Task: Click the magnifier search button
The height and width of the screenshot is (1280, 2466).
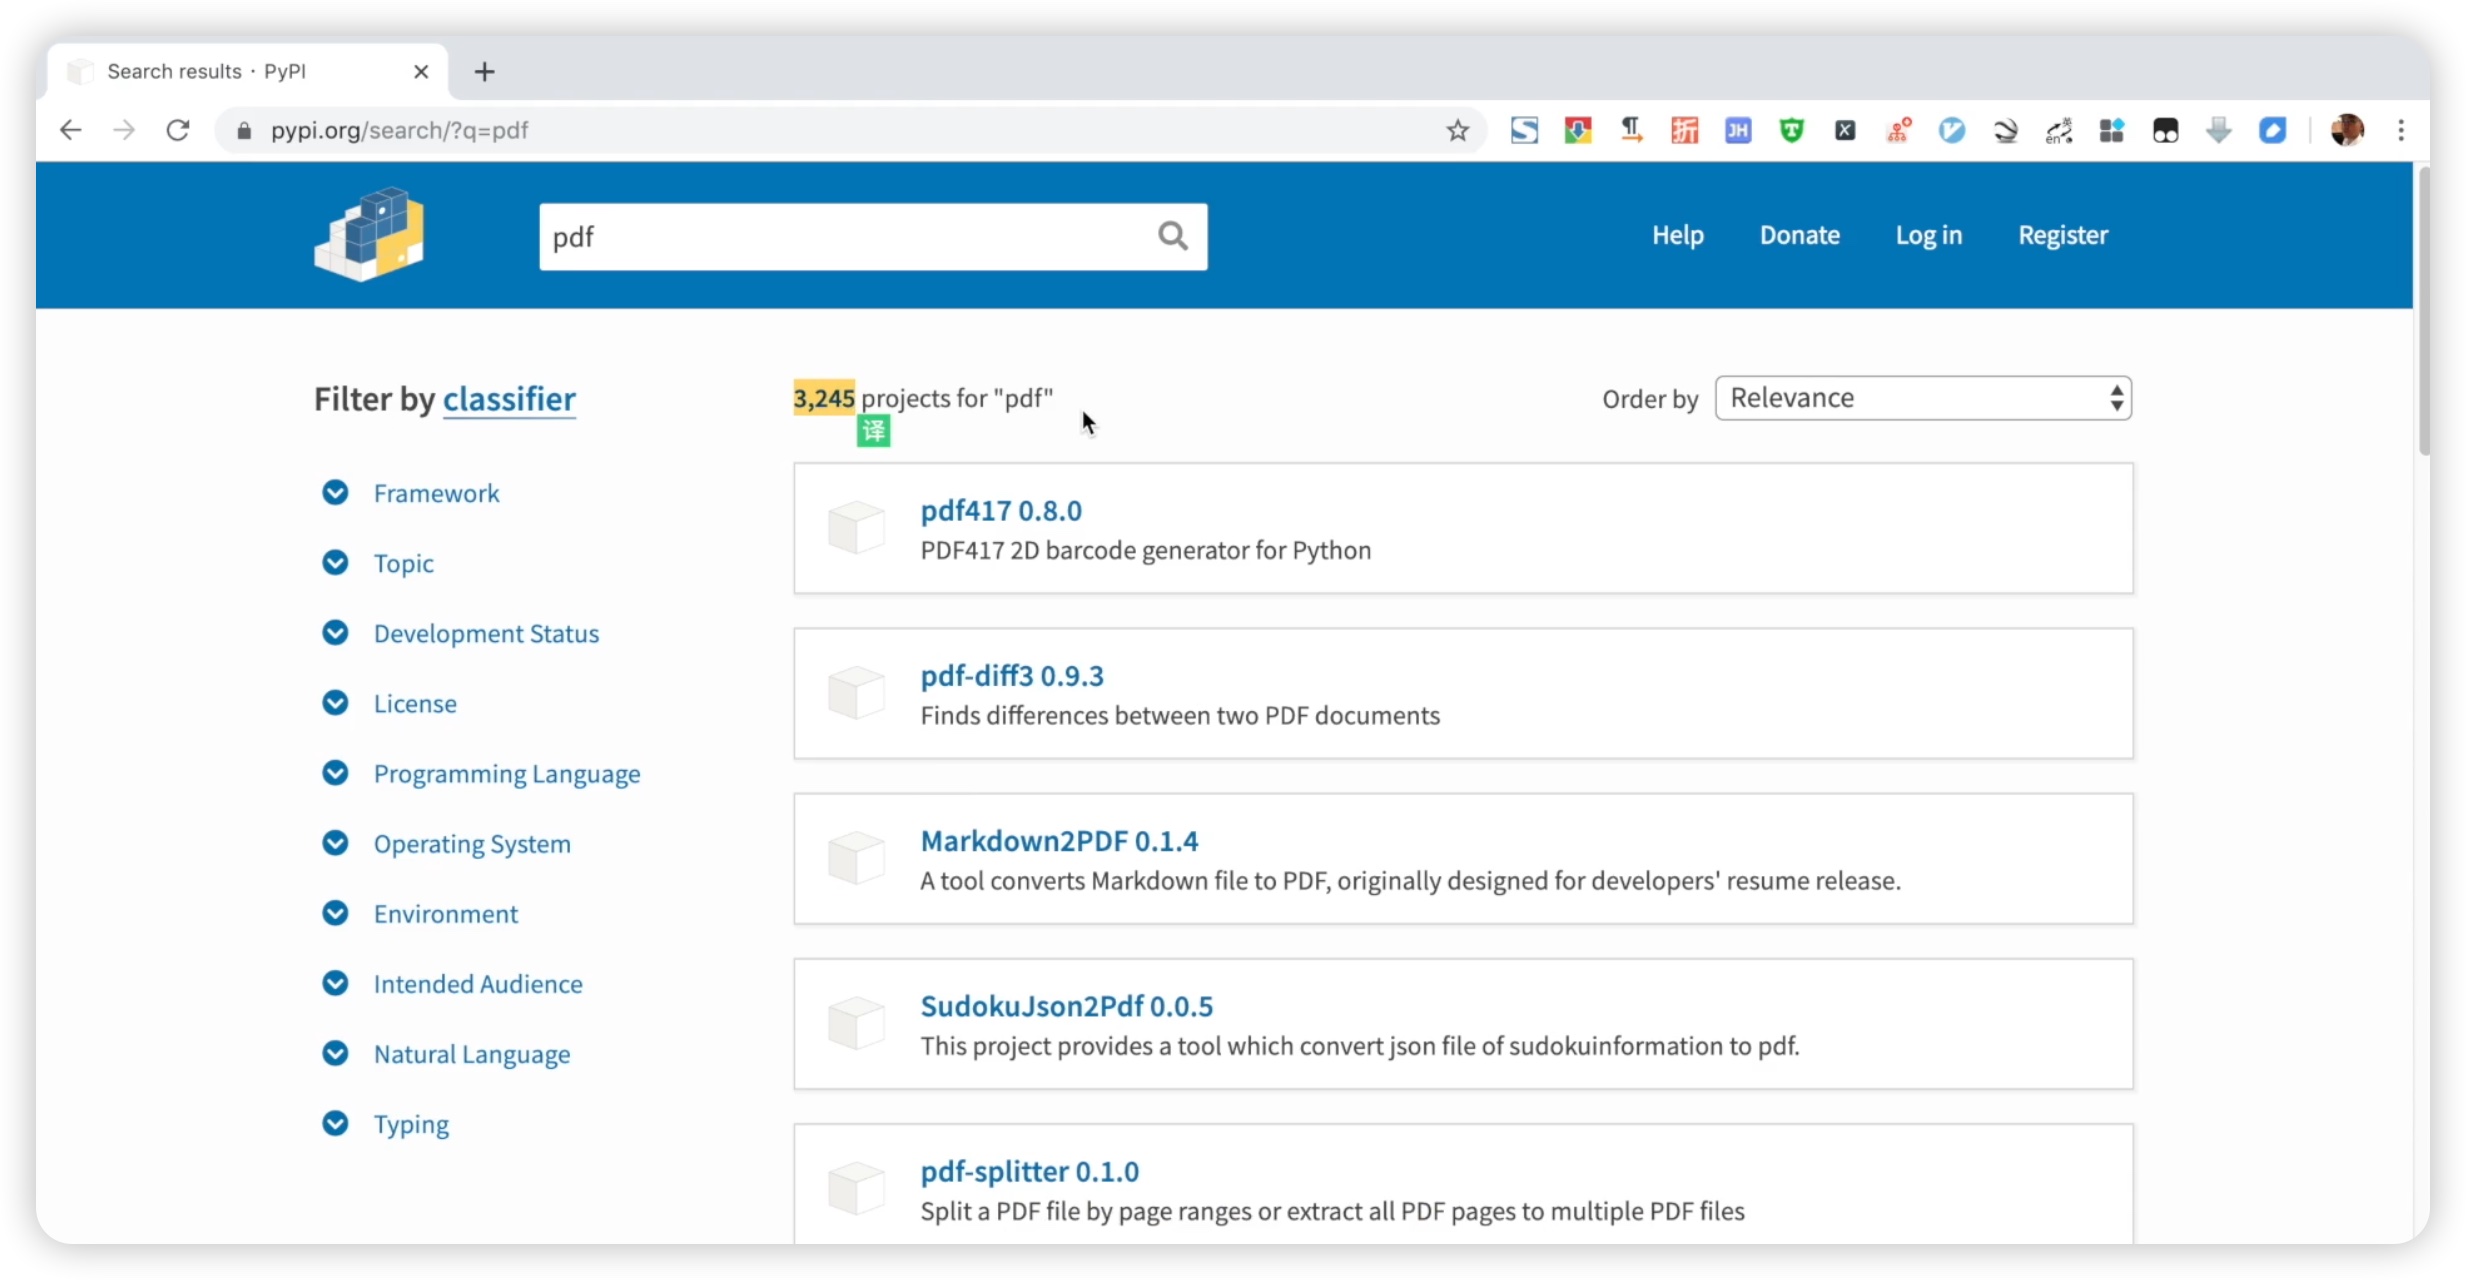Action: [1172, 236]
